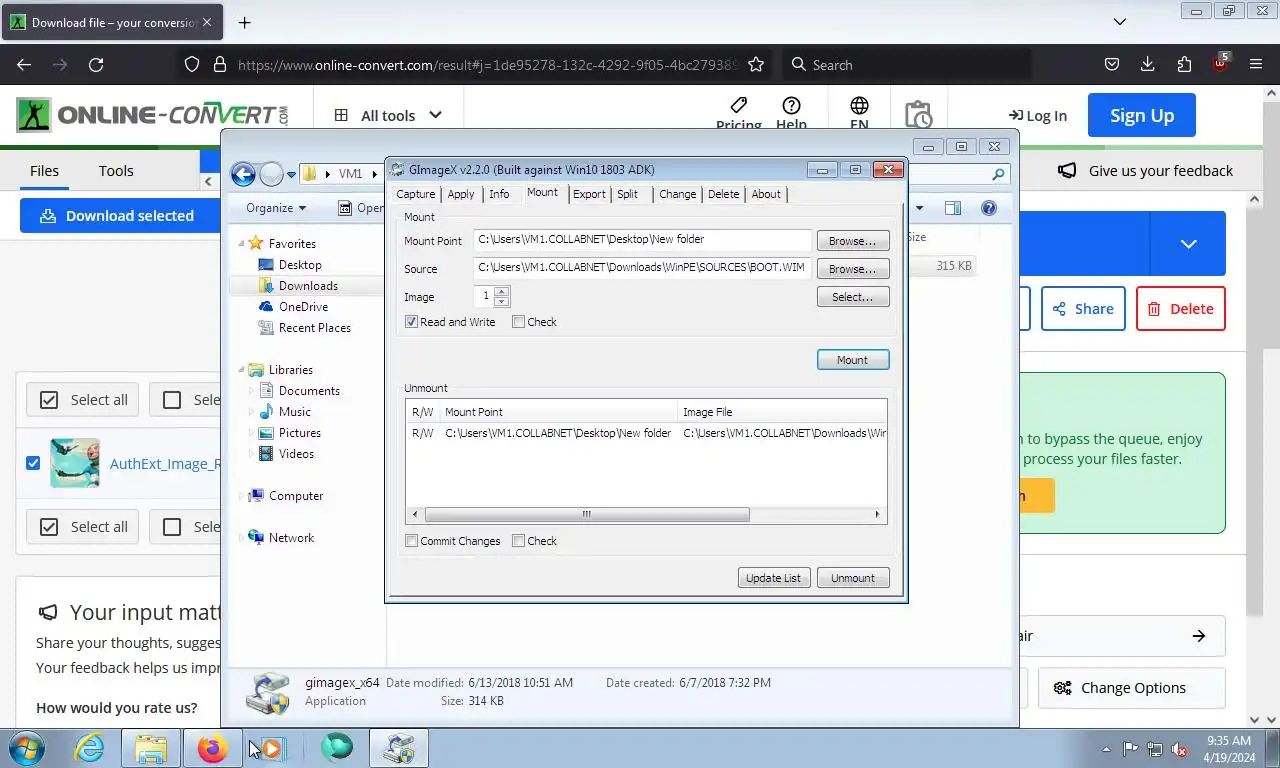Click the unmount list horizontal scrollbar
Viewport: 1280px width, 768px height.
[x=587, y=515]
